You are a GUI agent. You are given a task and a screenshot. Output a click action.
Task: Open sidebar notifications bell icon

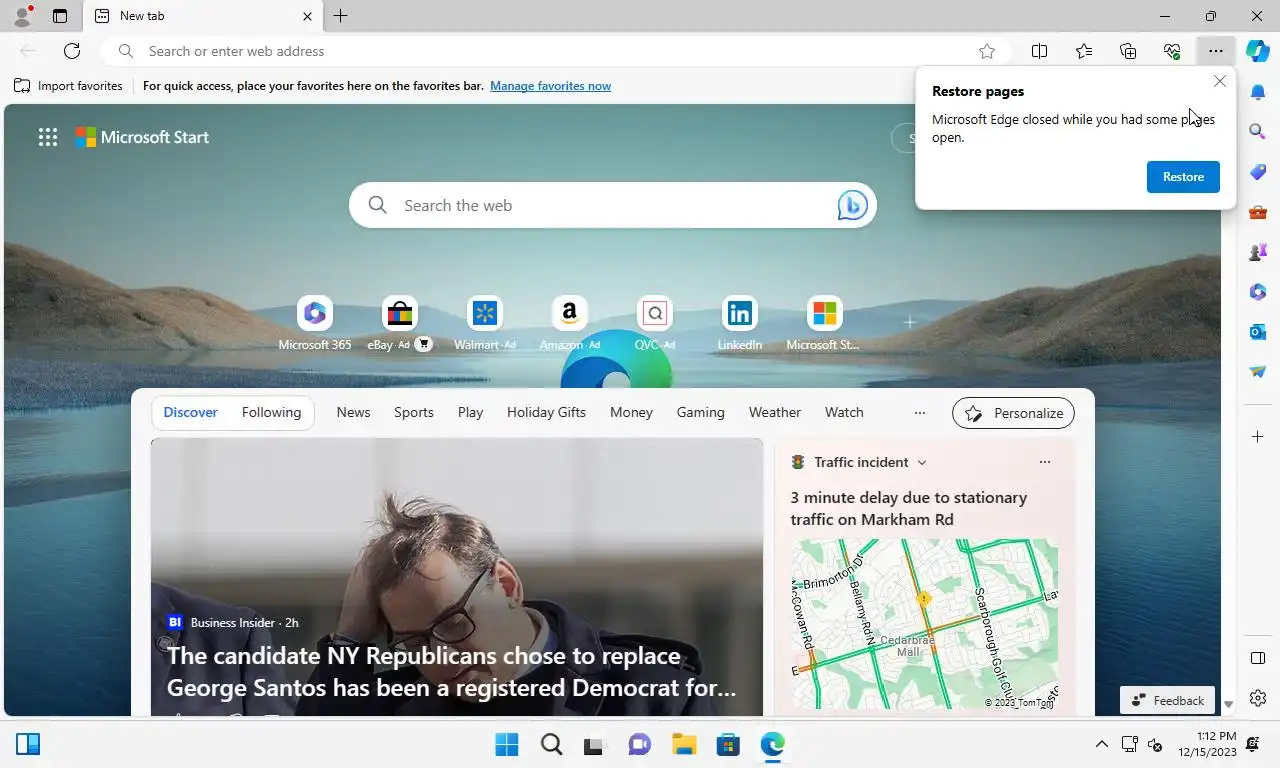click(1258, 92)
